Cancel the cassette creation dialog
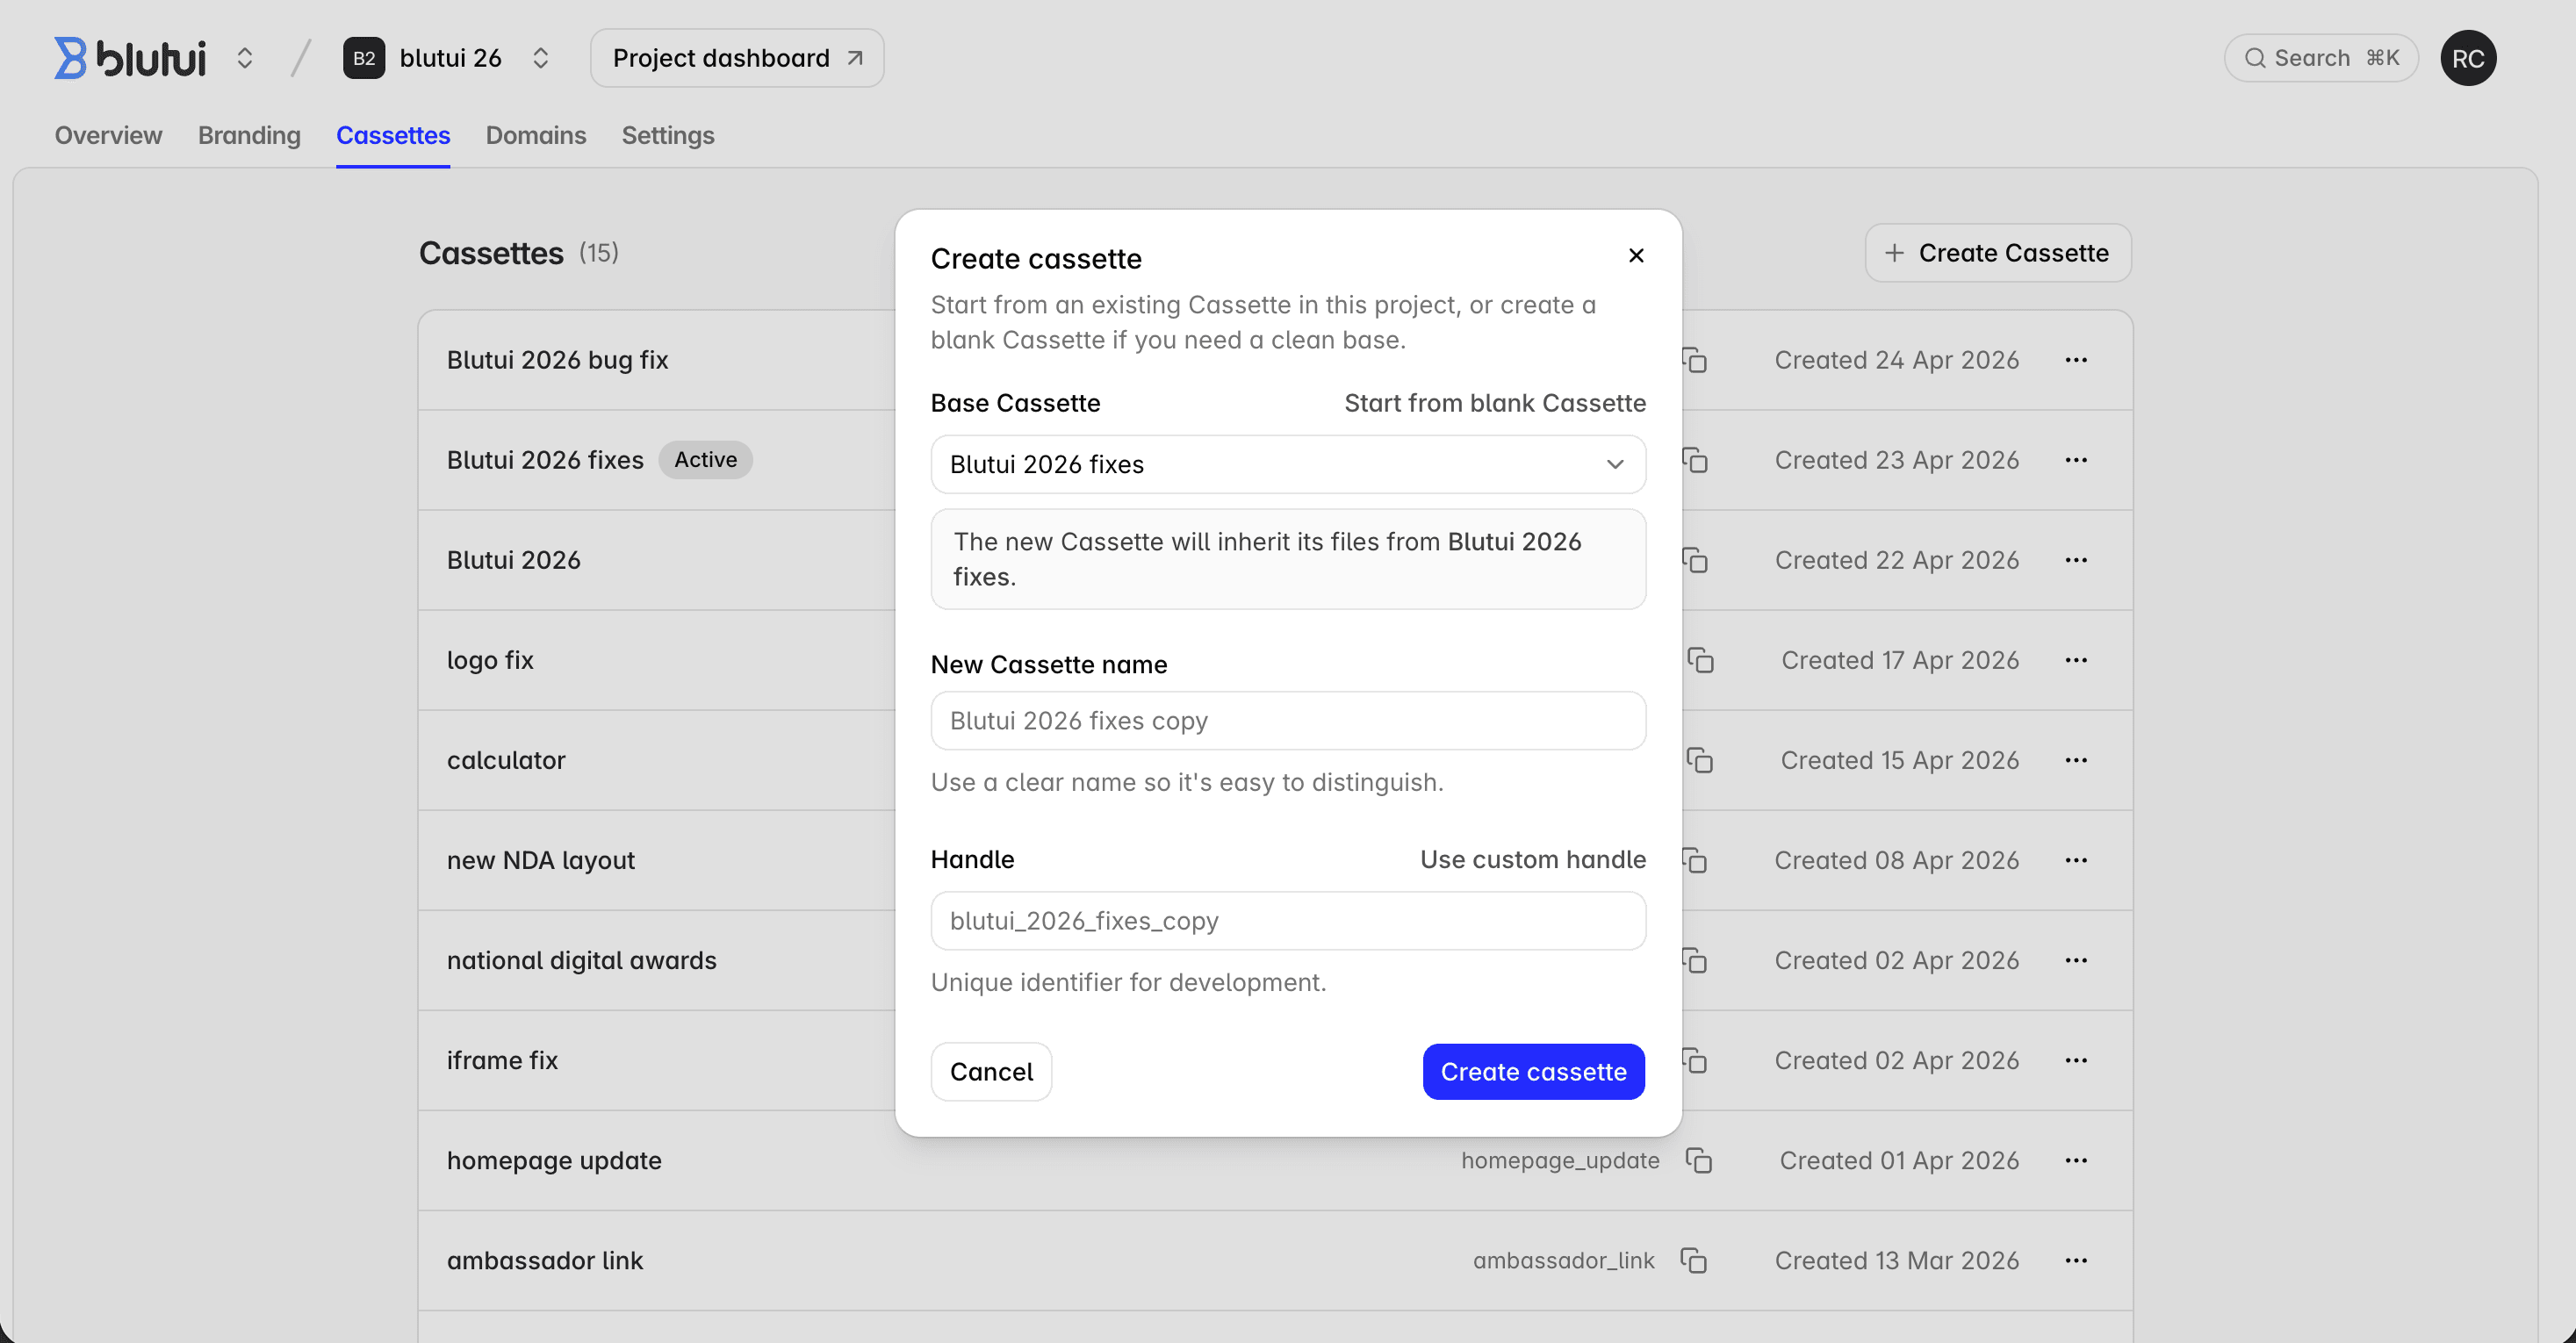This screenshot has width=2576, height=1343. (991, 1072)
